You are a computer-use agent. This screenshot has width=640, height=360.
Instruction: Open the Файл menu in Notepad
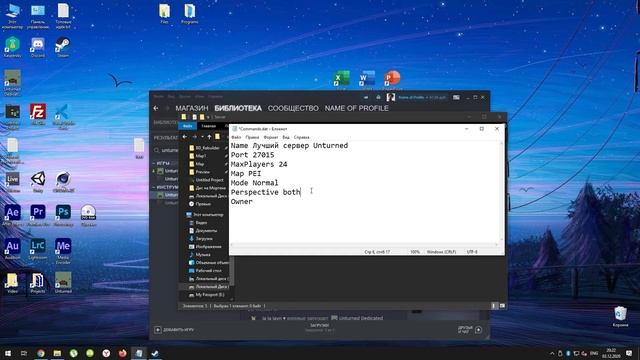pyautogui.click(x=236, y=137)
